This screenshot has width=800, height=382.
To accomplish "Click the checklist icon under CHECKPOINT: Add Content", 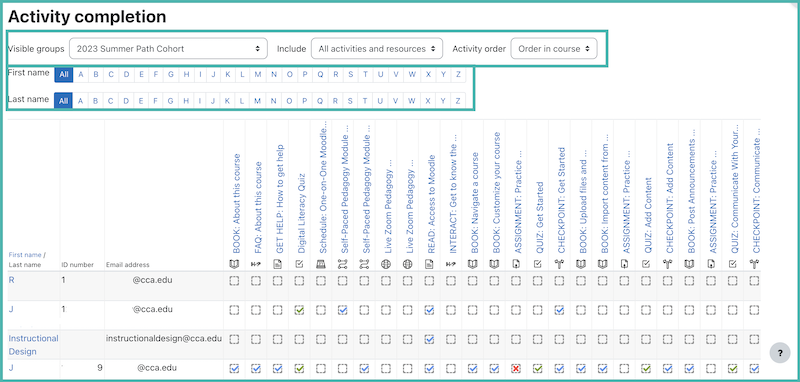I will [x=668, y=264].
